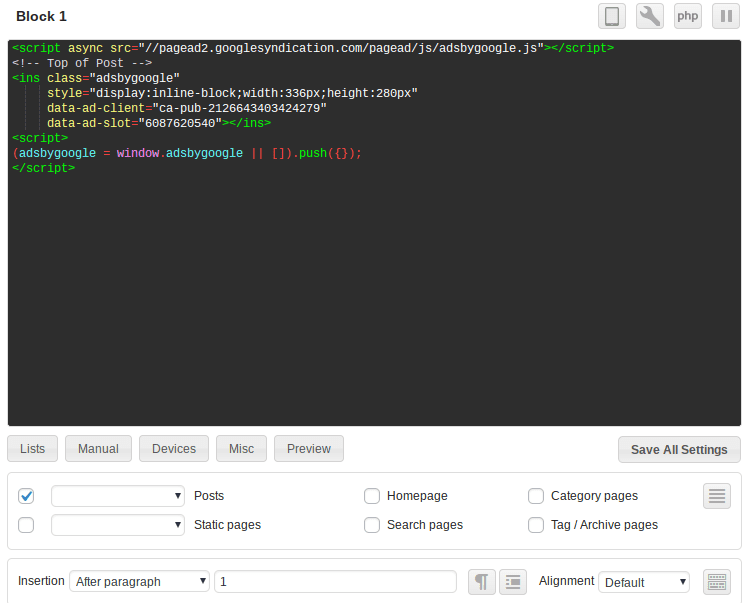The width and height of the screenshot is (743, 603).
Task: Open the Insertion 'After paragraph' dropdown
Action: pyautogui.click(x=139, y=581)
